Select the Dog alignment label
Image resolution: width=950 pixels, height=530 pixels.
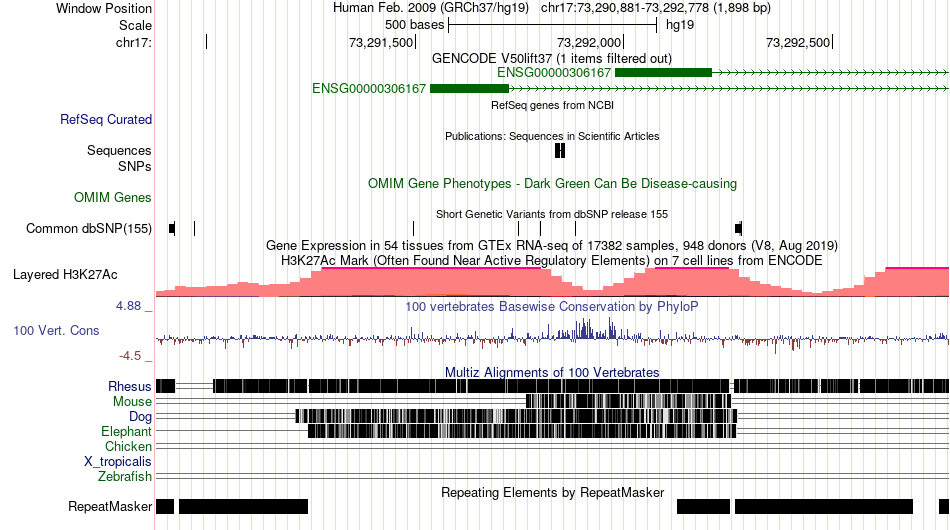coord(140,416)
